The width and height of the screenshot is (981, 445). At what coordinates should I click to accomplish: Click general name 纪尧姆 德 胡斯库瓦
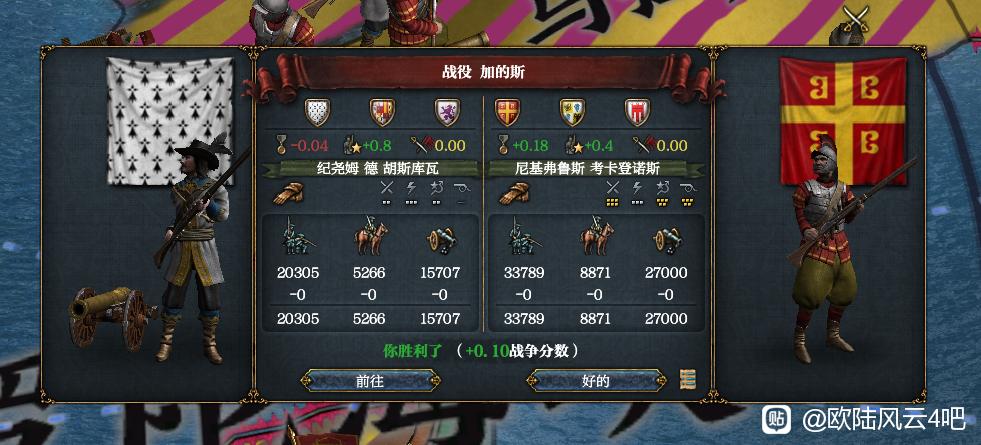(369, 169)
